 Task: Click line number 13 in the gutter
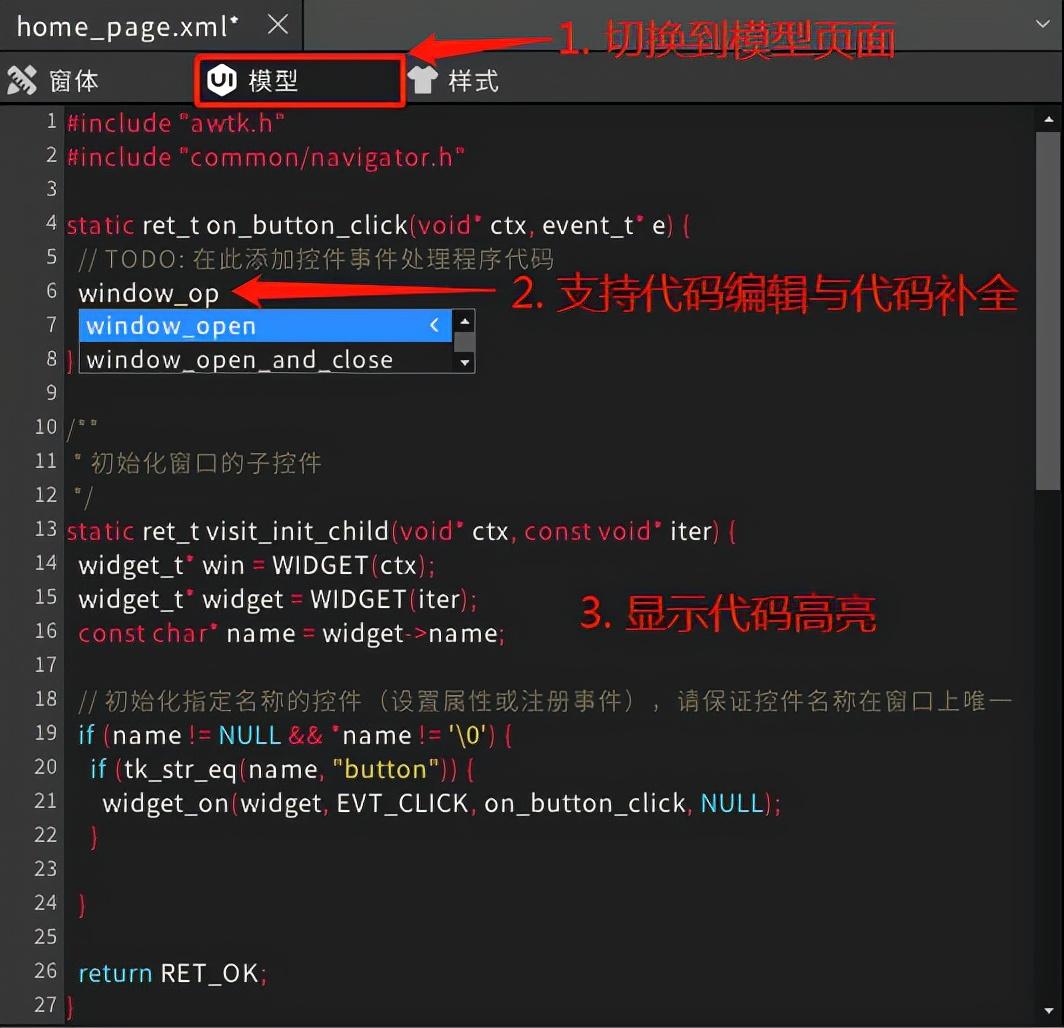coord(44,531)
